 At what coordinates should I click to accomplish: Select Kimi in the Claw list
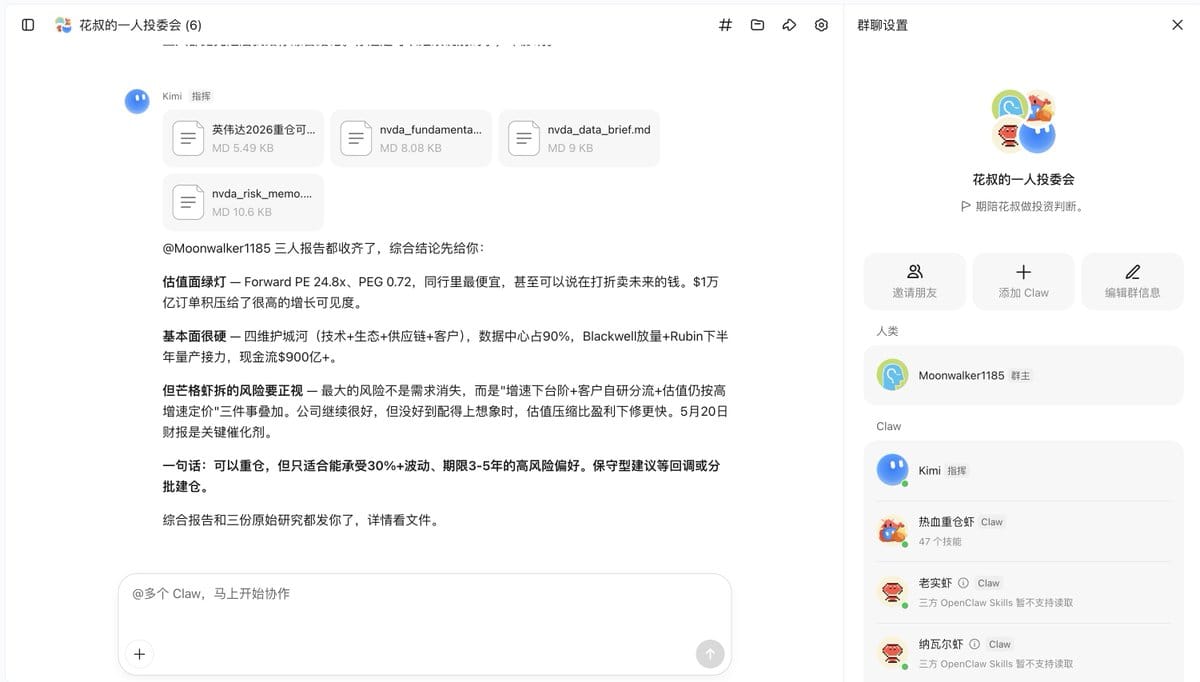tap(1023, 470)
